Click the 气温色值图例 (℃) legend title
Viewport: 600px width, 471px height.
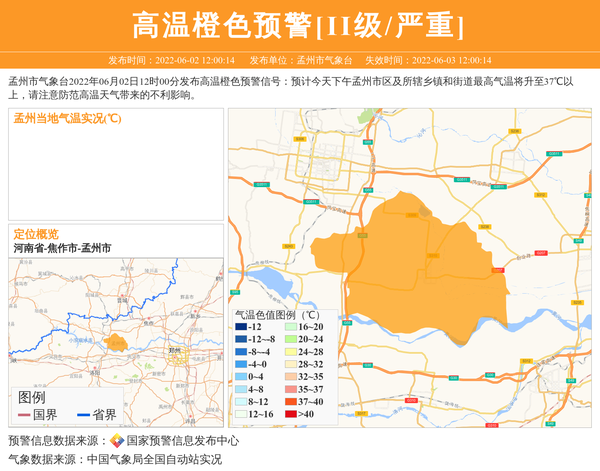(x=277, y=315)
